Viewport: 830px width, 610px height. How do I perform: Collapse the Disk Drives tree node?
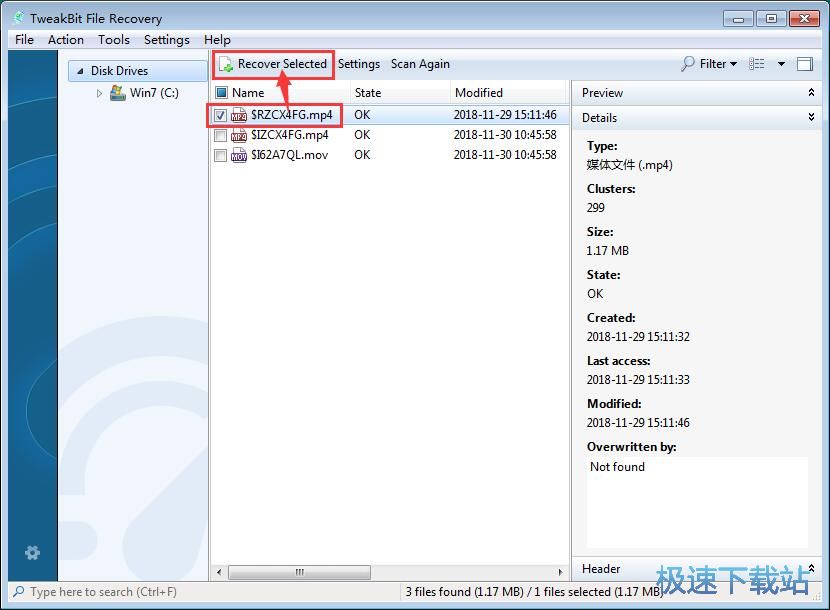(80, 71)
